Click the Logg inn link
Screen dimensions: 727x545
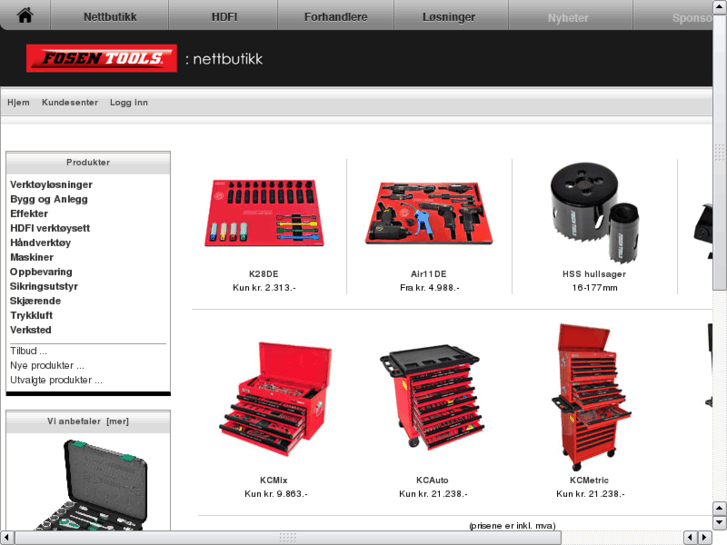coord(129,103)
